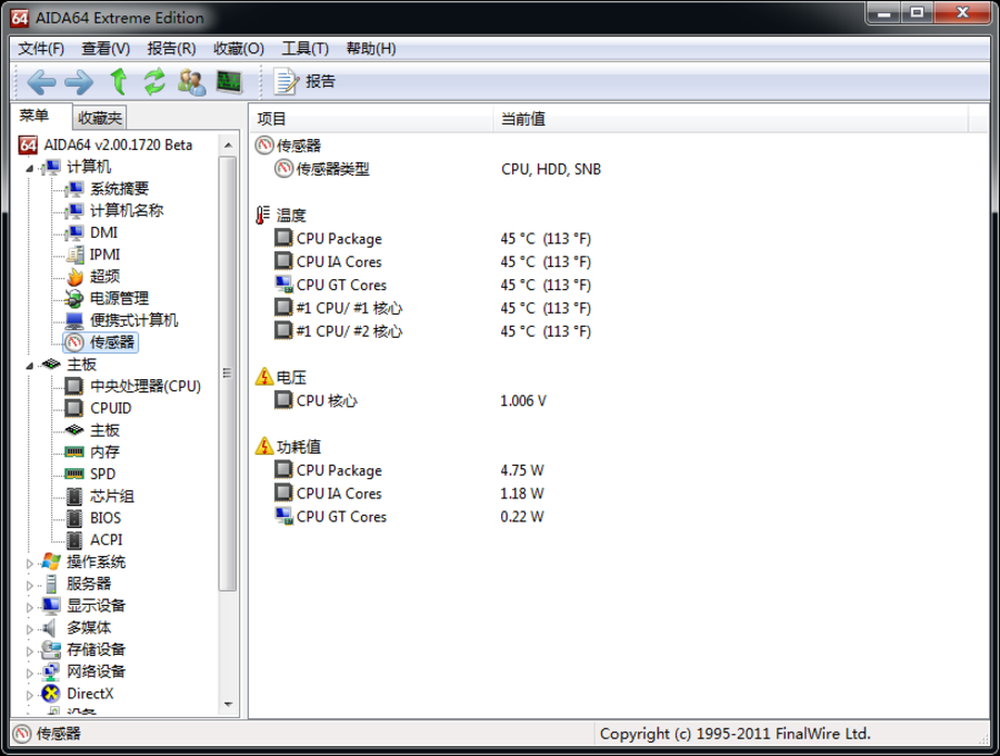This screenshot has width=1000, height=756.
Task: Open the 工具(T) menu
Action: tap(305, 48)
